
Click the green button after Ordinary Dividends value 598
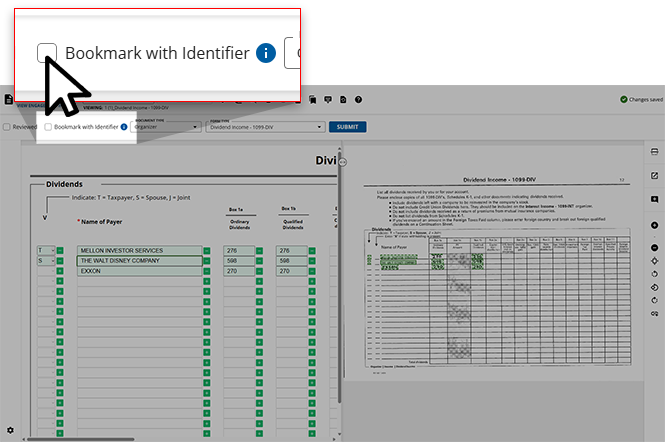(x=259, y=261)
